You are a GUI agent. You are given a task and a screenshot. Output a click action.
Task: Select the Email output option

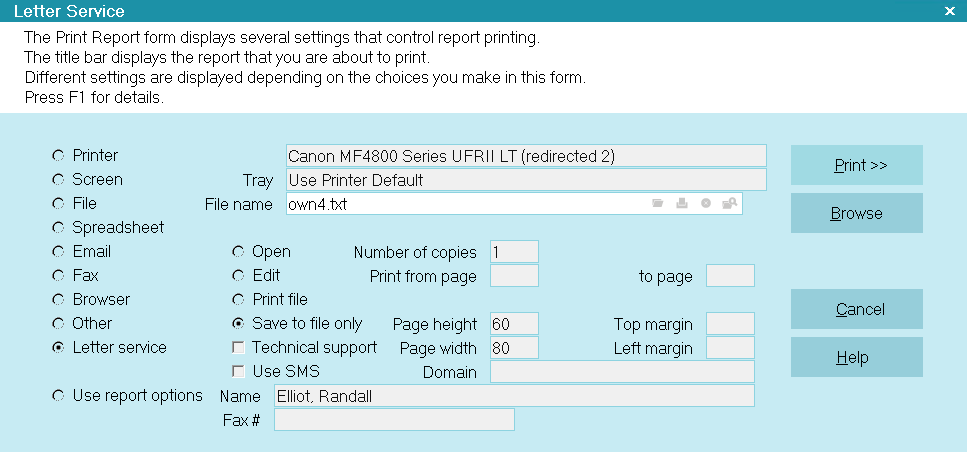pyautogui.click(x=58, y=252)
